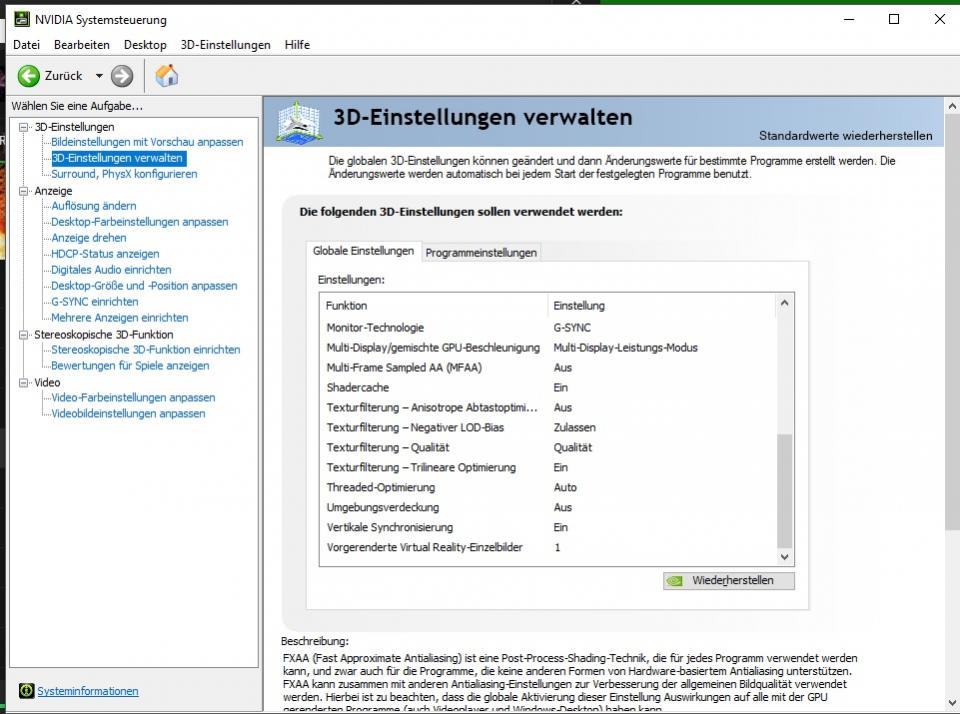Click the NVIDIA logo in title bar

tap(22, 19)
